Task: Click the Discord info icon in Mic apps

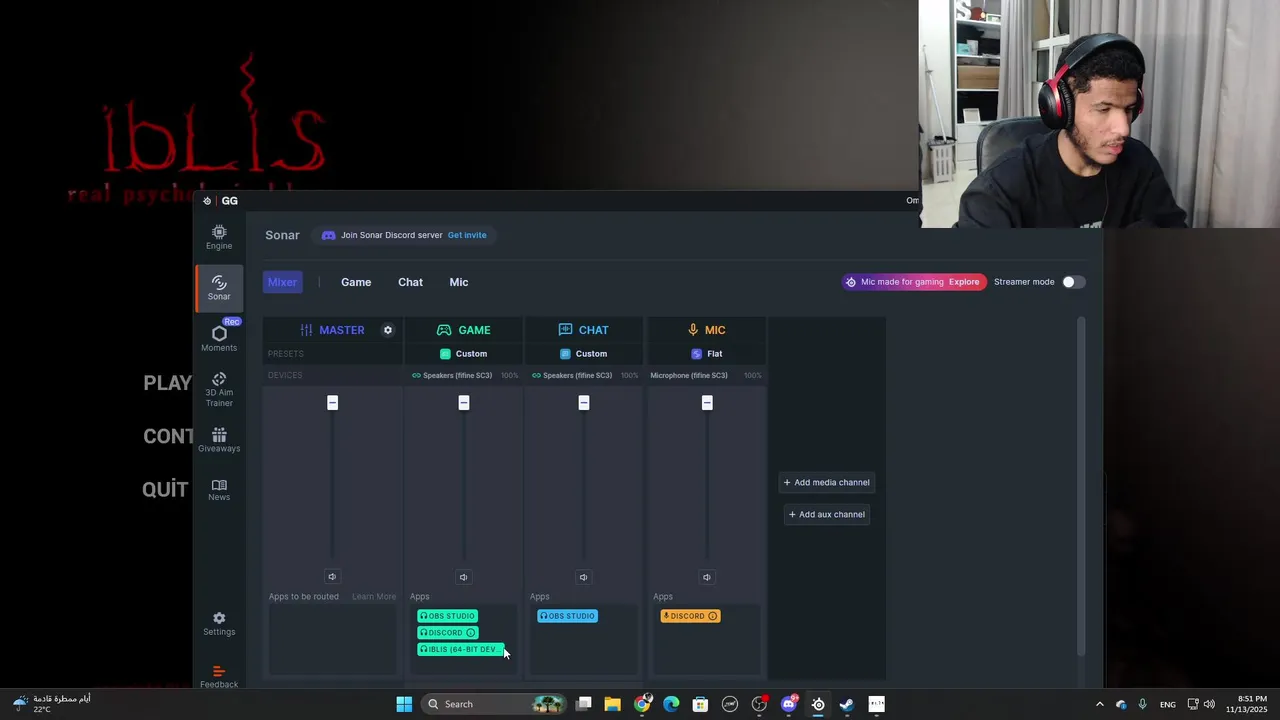Action: (712, 616)
